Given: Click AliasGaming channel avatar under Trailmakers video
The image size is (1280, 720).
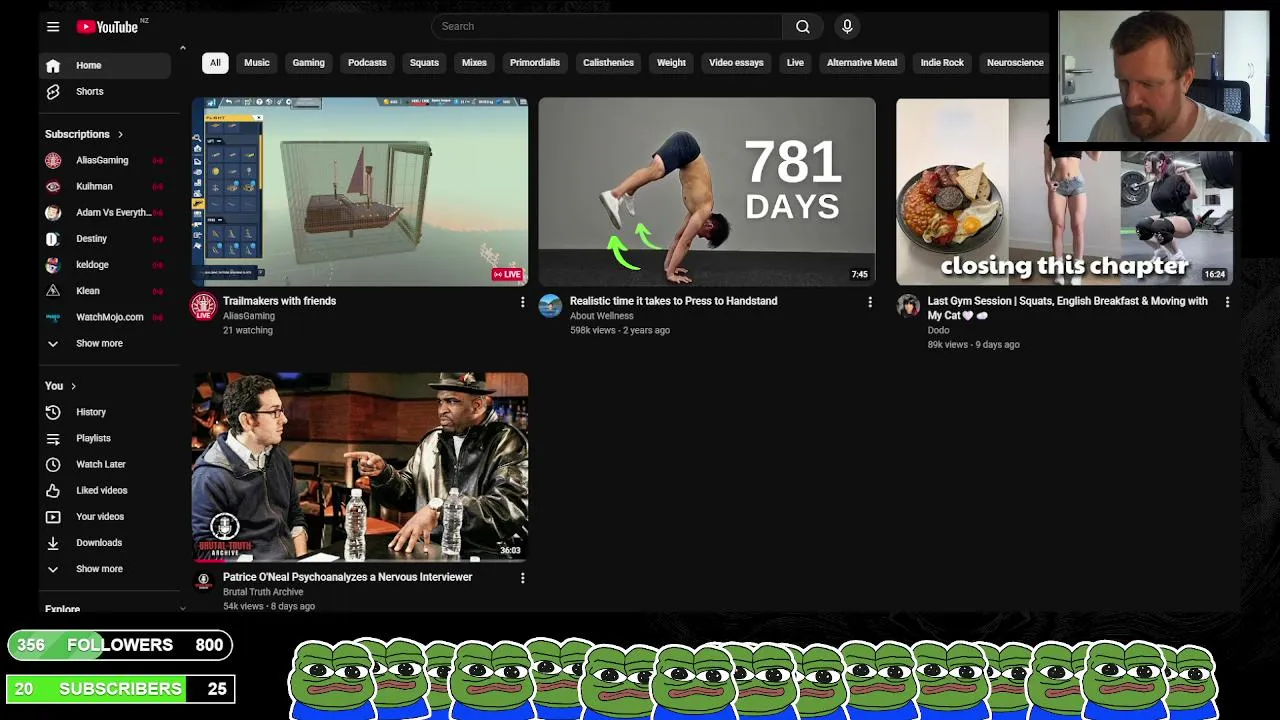Looking at the screenshot, I should click(204, 307).
